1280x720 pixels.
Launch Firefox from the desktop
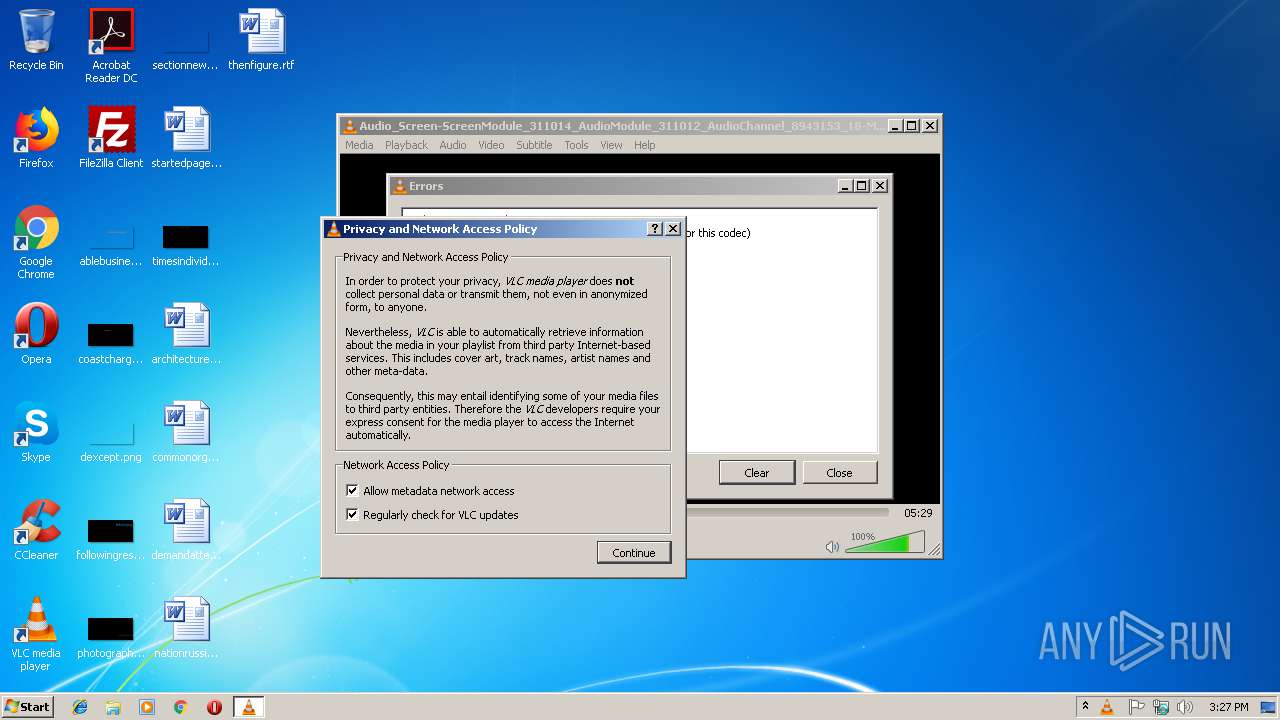(x=36, y=139)
